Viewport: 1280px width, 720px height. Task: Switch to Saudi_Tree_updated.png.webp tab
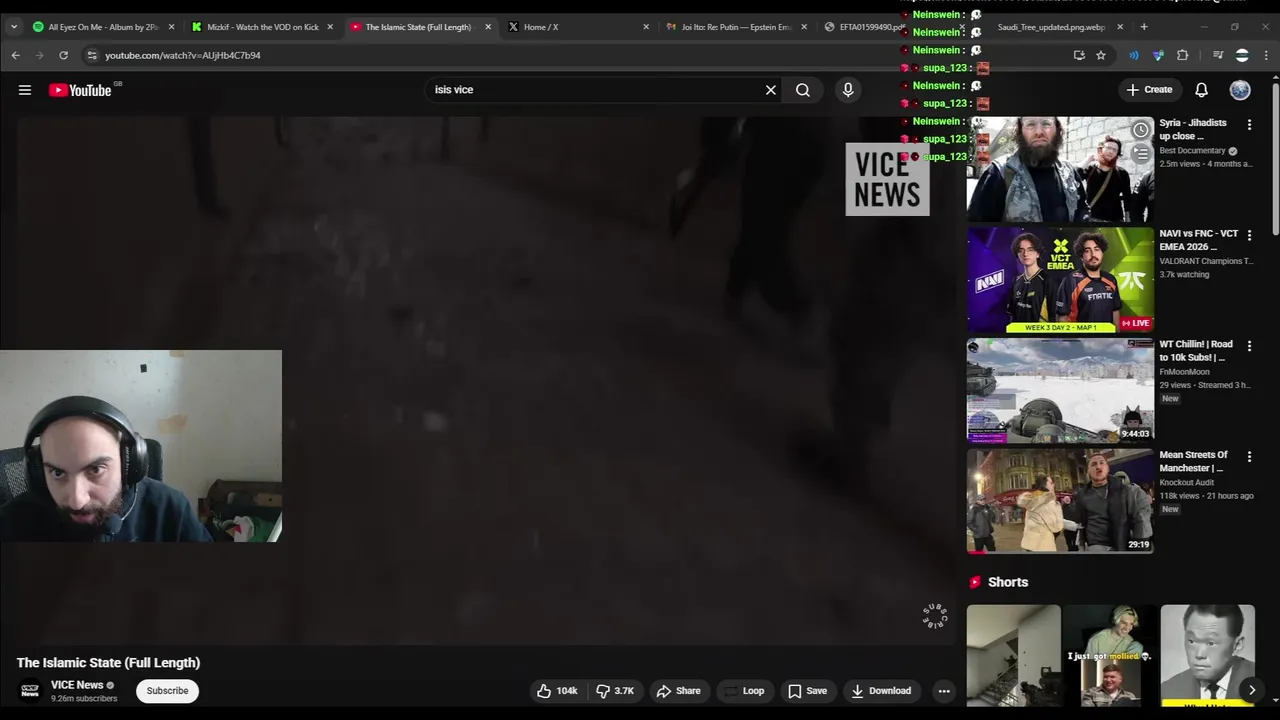click(x=1050, y=27)
